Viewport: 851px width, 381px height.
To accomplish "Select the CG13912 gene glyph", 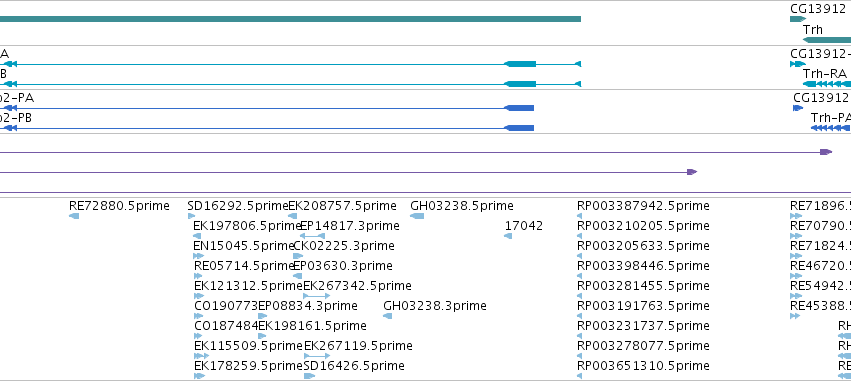I will point(798,19).
